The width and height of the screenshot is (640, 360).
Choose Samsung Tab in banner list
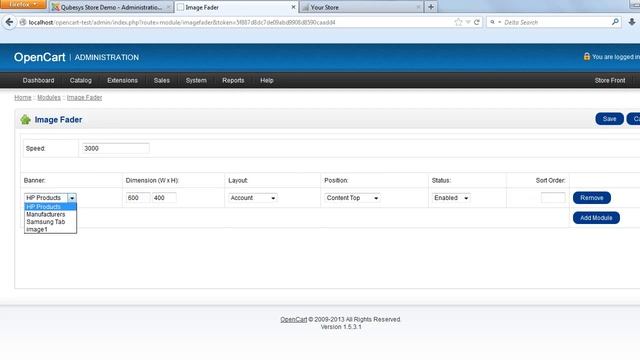click(50, 222)
